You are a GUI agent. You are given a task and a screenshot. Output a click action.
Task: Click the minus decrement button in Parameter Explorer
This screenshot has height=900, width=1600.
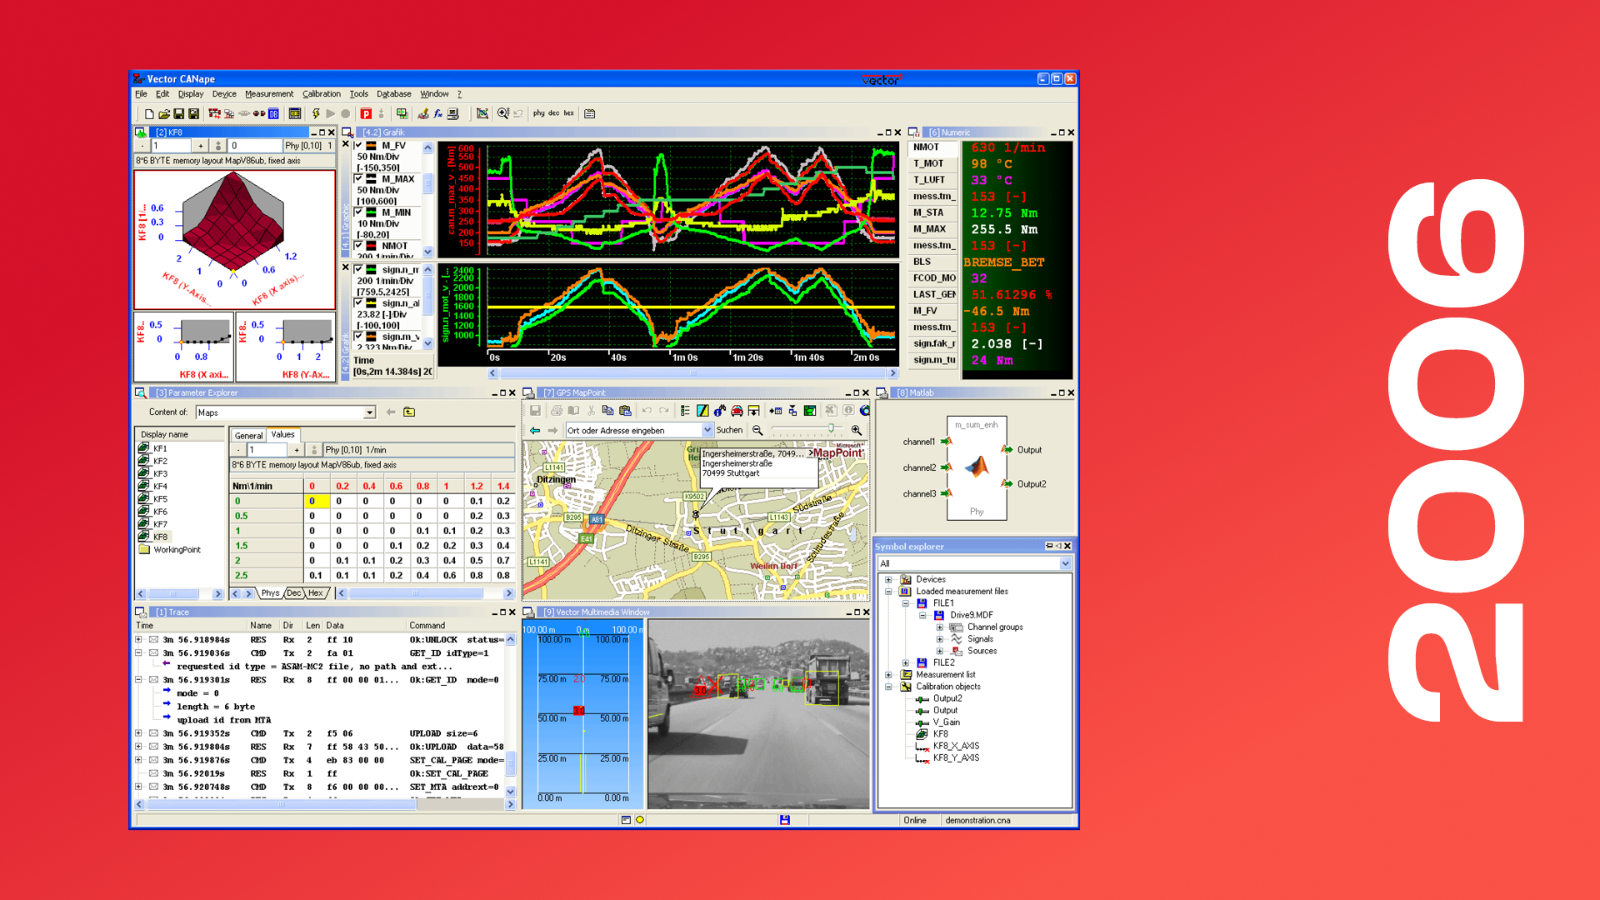[x=238, y=450]
